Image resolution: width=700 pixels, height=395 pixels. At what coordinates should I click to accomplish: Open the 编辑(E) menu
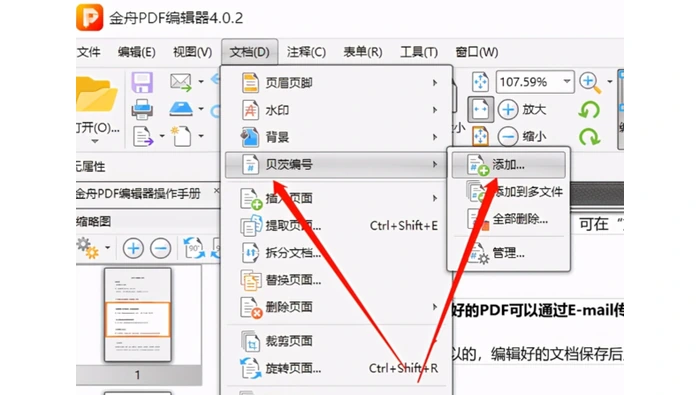pos(137,52)
